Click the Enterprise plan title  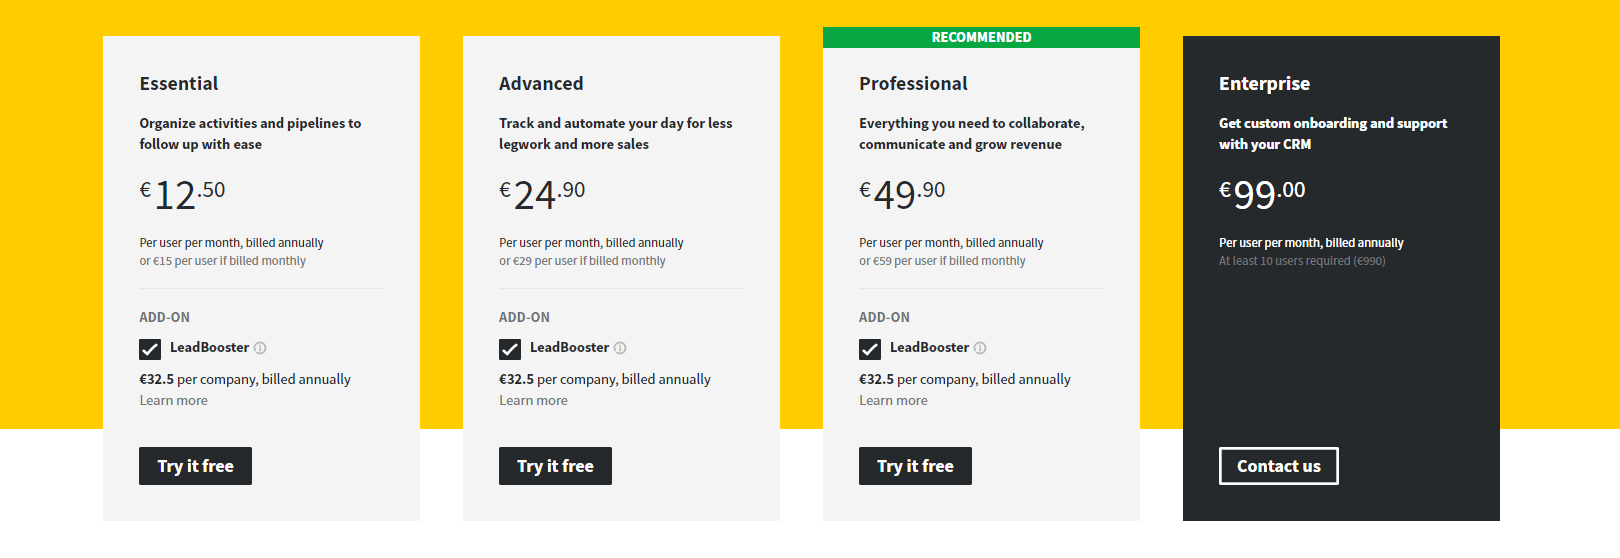(1264, 84)
